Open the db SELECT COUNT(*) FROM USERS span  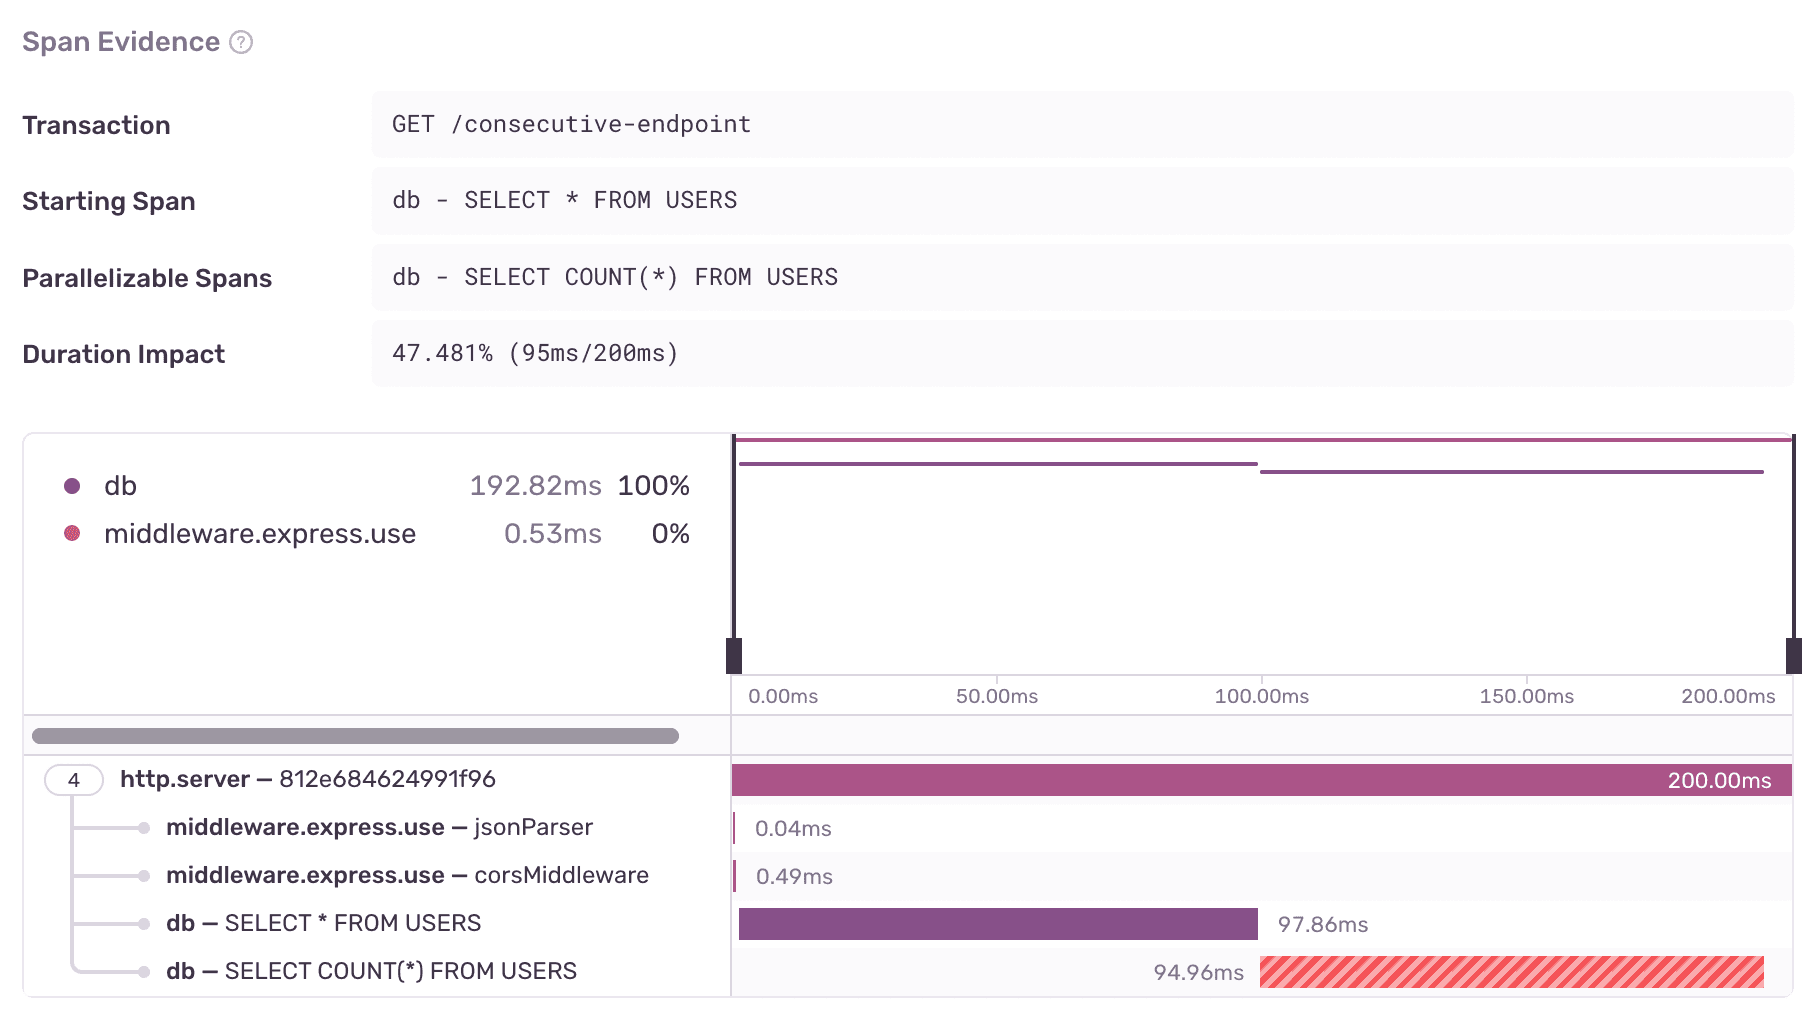tap(371, 972)
